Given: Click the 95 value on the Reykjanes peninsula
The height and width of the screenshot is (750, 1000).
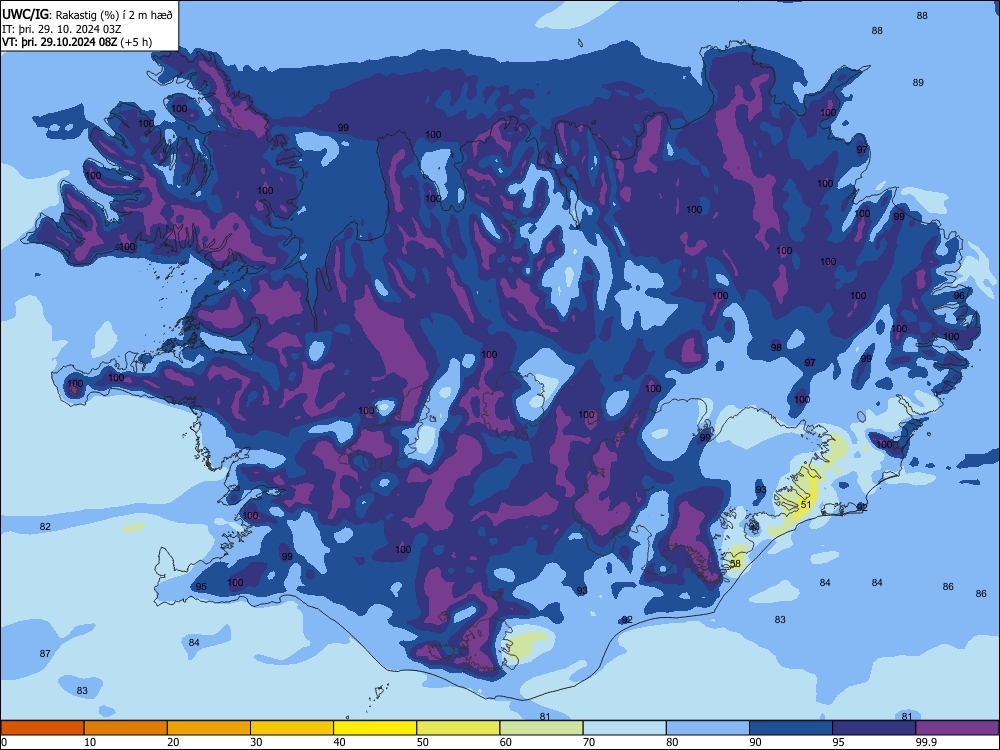Looking at the screenshot, I should pos(201,587).
